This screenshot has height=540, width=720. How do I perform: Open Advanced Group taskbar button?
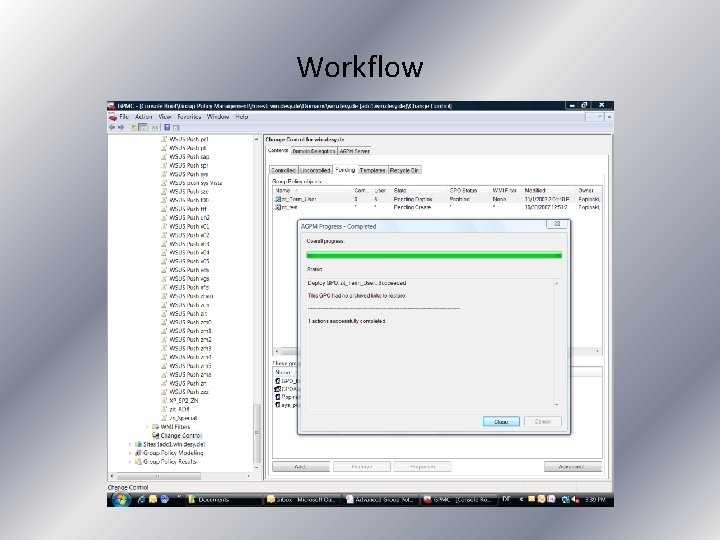click(x=381, y=500)
